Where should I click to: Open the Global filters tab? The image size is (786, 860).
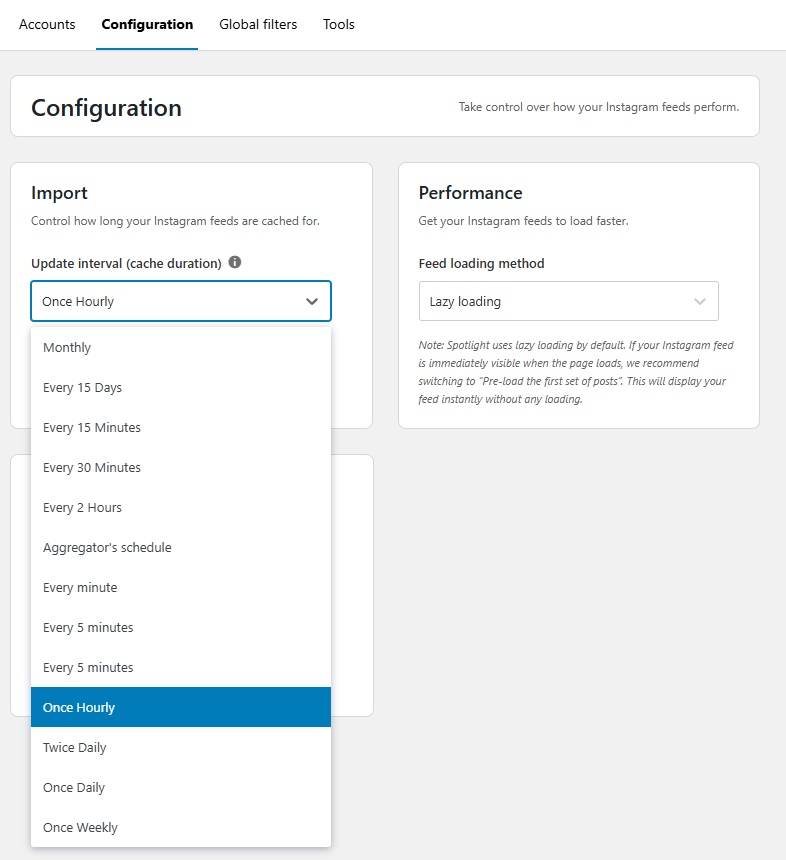pos(257,24)
